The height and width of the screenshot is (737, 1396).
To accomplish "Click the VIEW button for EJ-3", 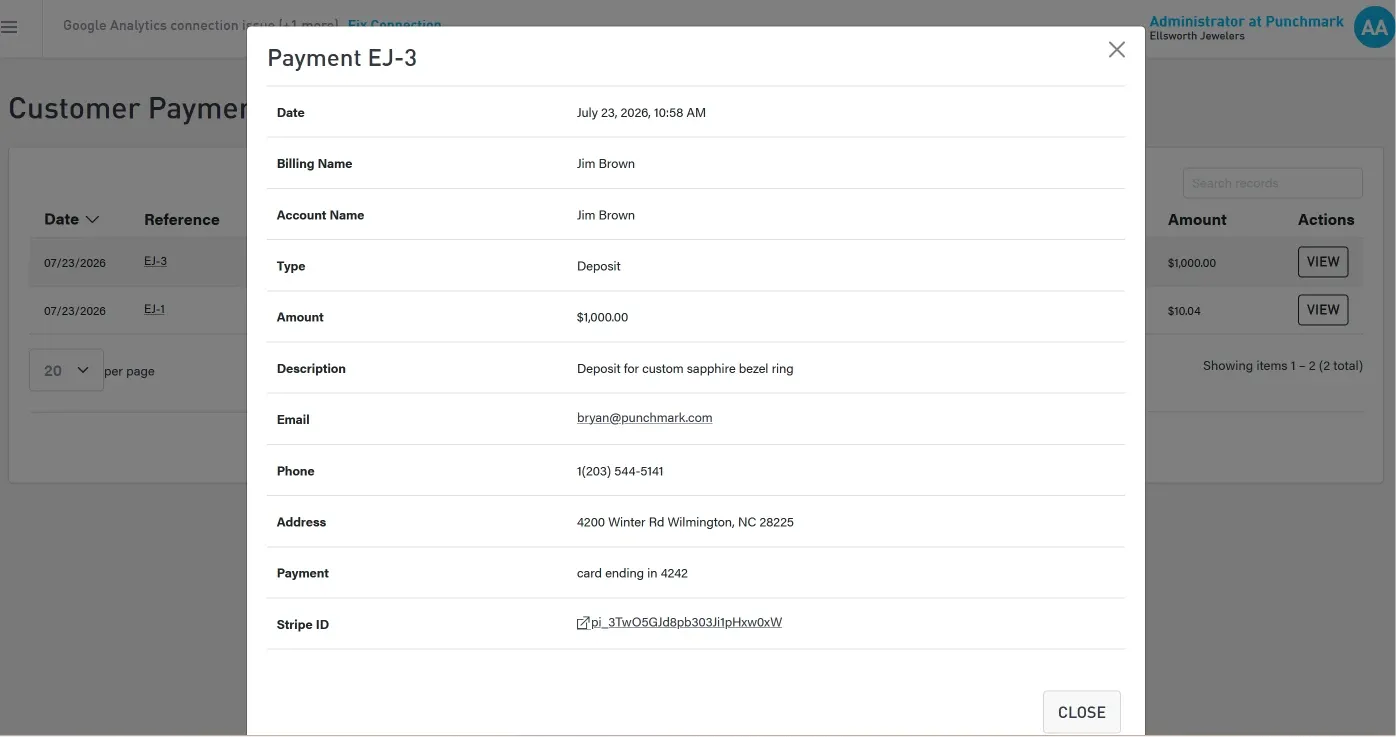I will [x=1322, y=262].
